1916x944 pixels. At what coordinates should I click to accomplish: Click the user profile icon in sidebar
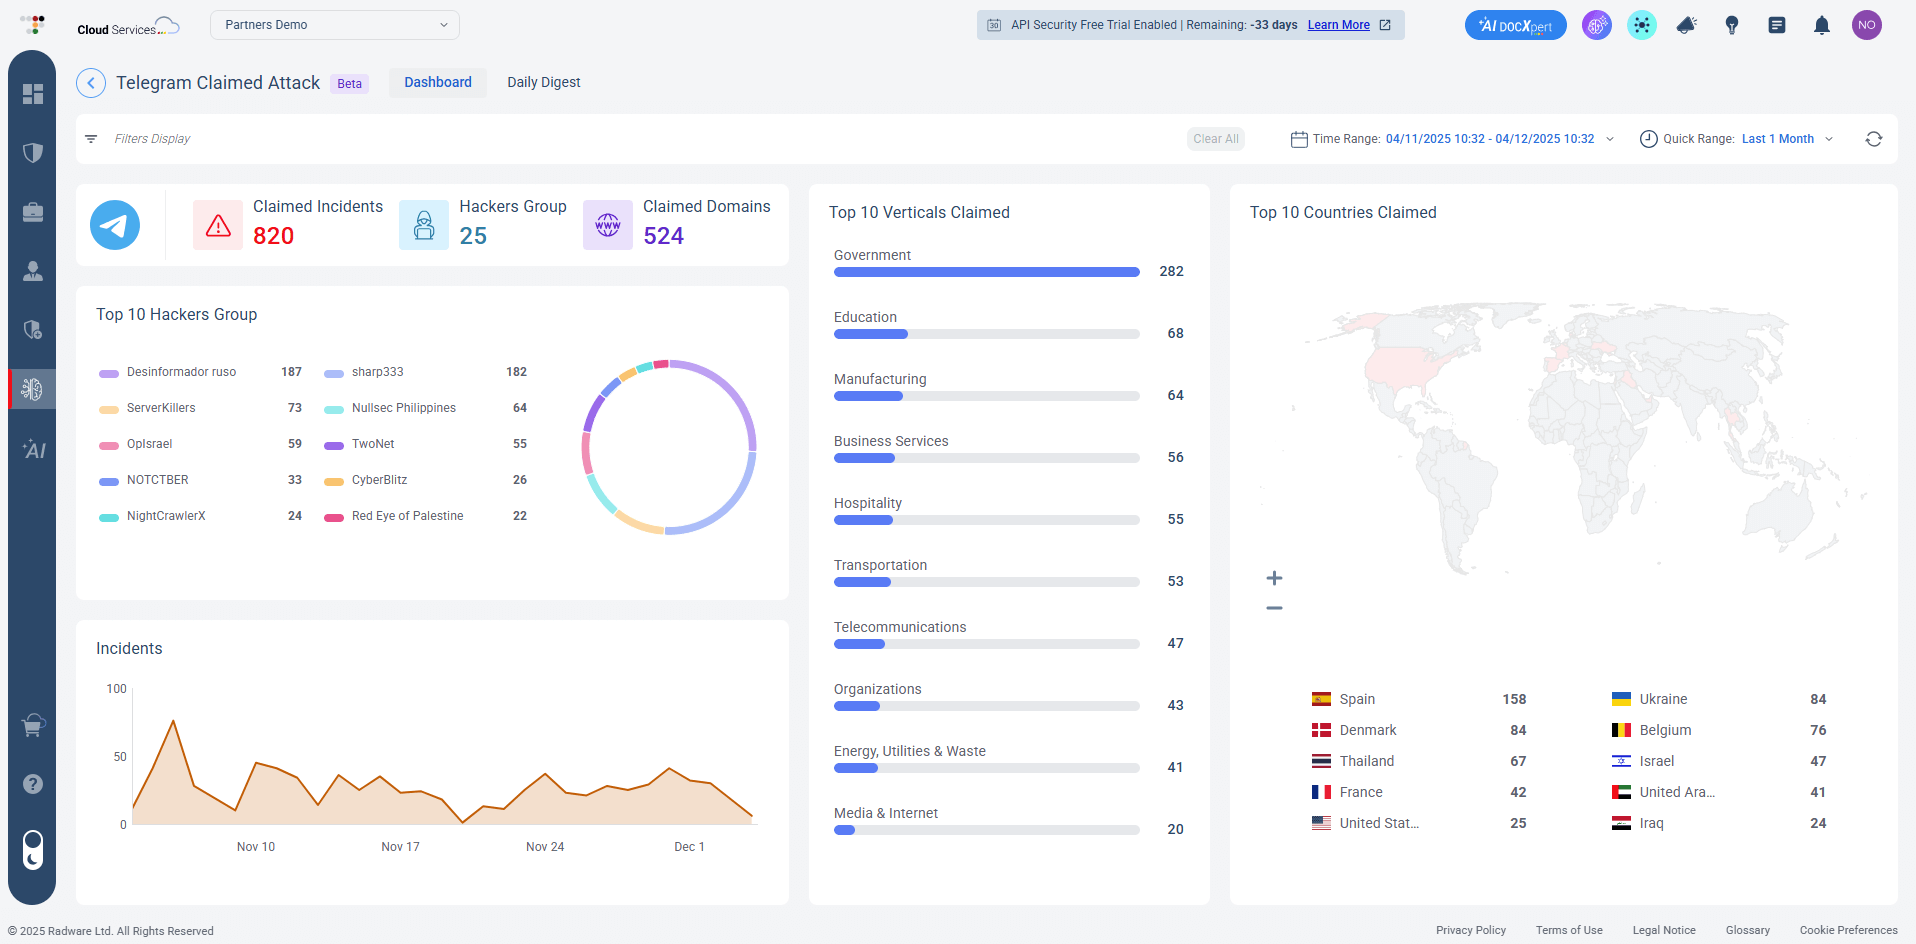click(33, 271)
